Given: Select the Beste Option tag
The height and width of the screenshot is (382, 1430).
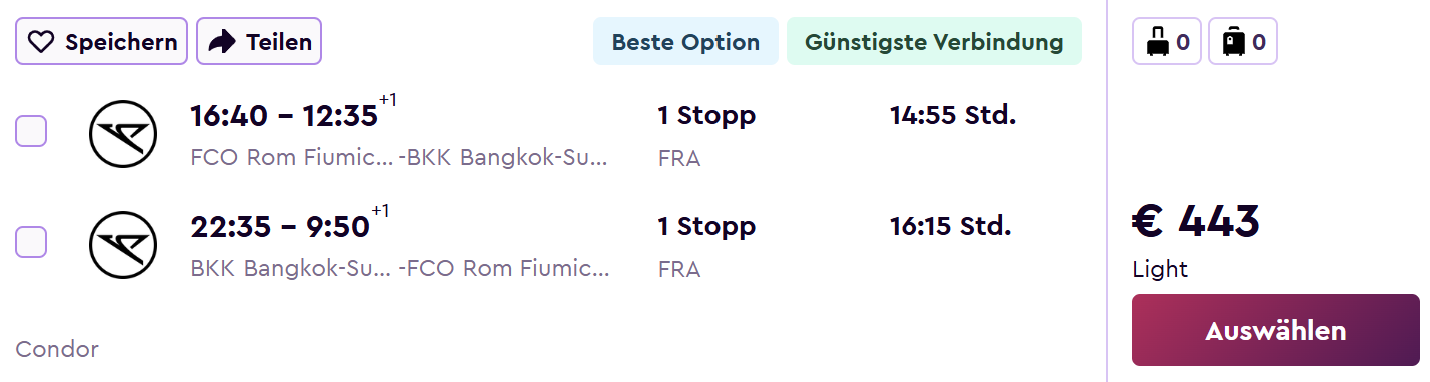Looking at the screenshot, I should [x=686, y=42].
